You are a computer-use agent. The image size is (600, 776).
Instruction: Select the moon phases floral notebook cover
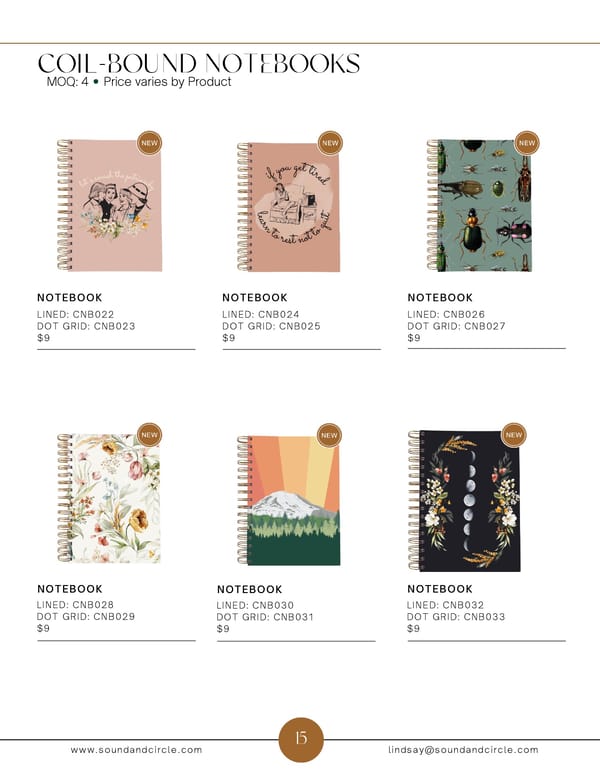point(464,500)
